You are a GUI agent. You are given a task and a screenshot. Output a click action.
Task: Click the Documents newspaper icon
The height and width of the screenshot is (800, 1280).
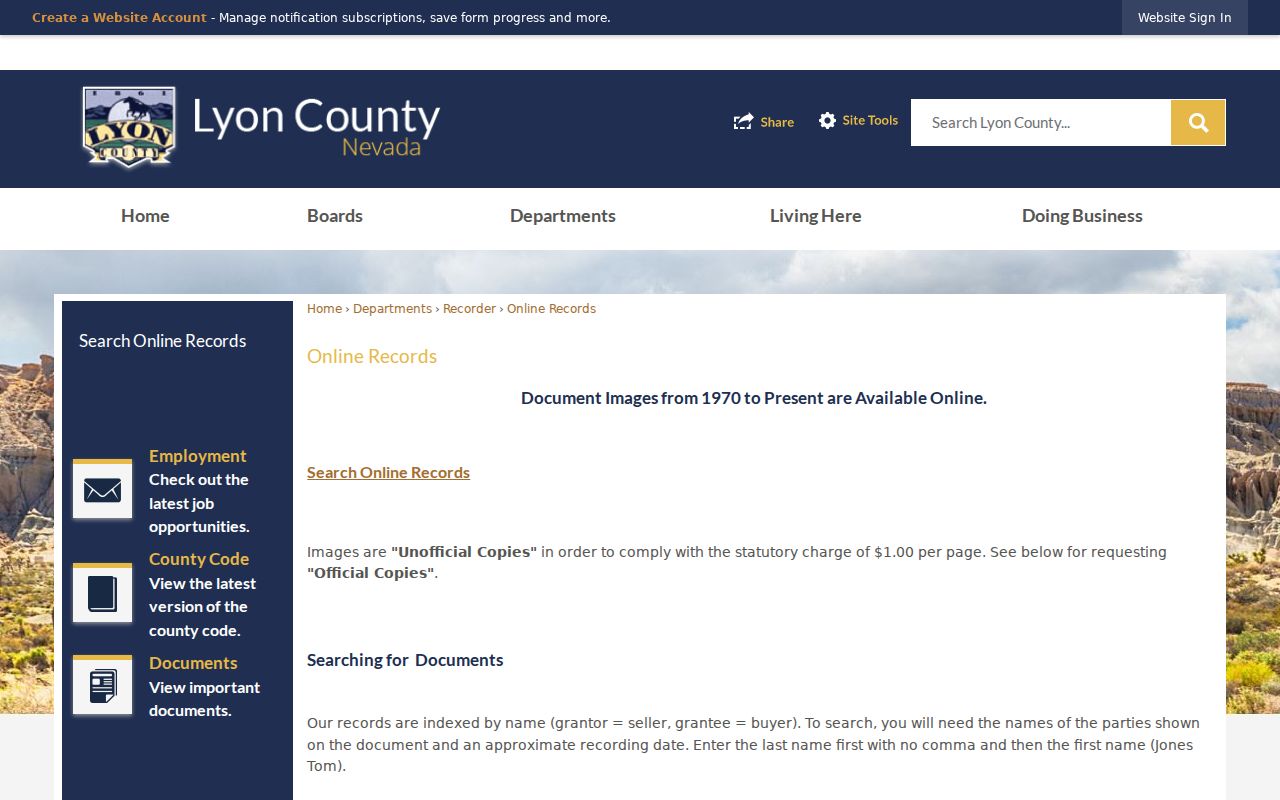102,685
